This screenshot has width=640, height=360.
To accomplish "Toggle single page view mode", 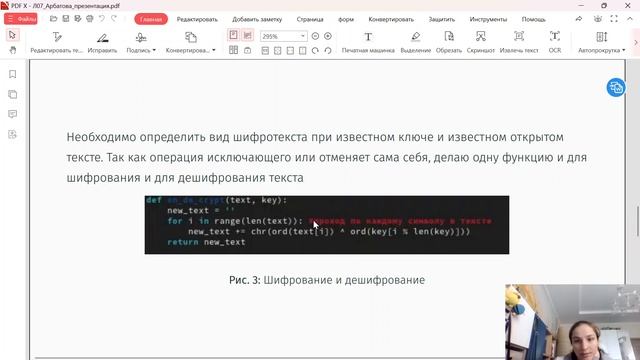I will coord(233,36).
